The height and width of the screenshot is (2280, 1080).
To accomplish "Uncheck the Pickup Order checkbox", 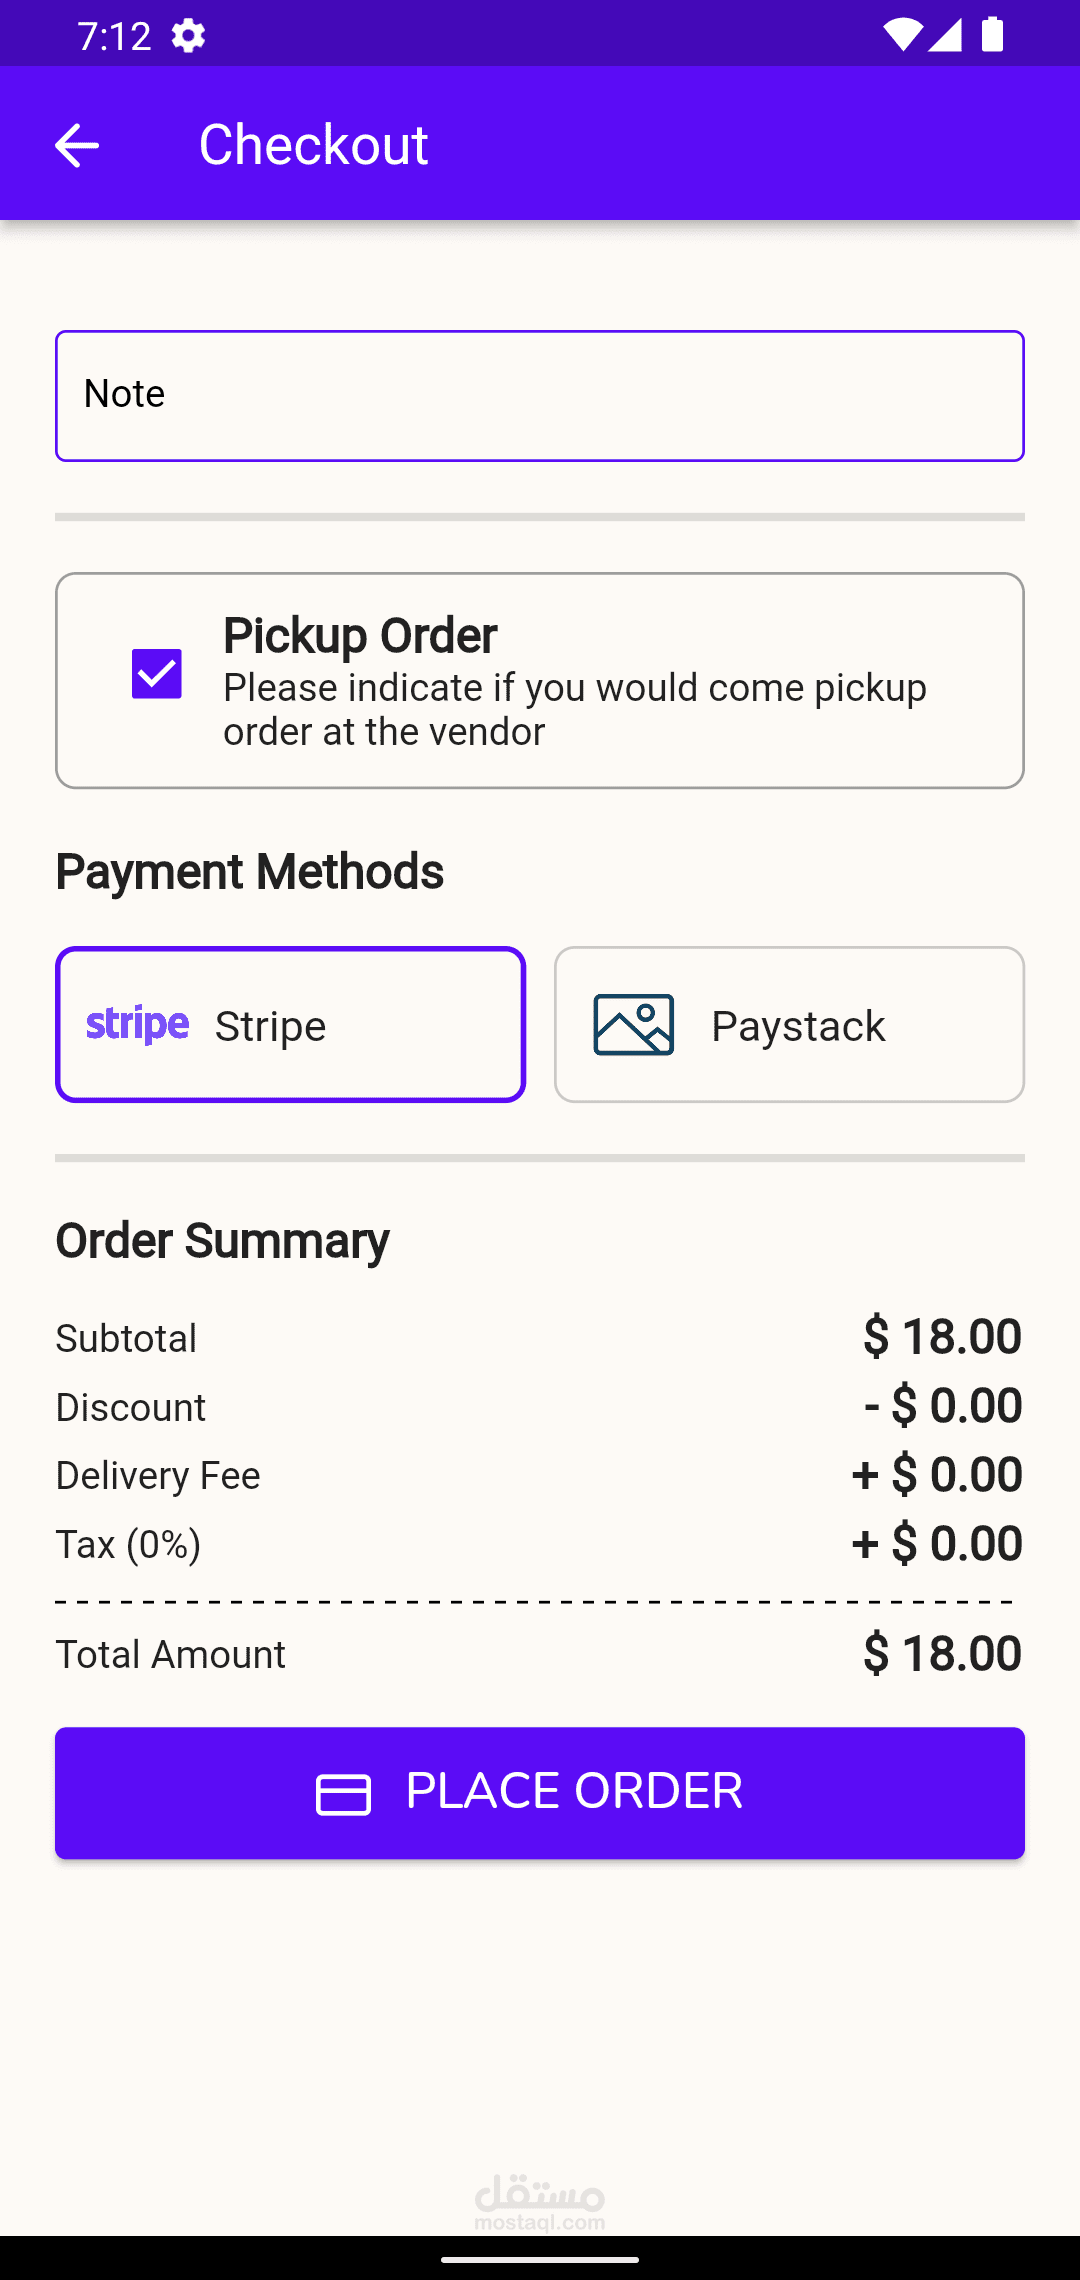I will pos(157,674).
